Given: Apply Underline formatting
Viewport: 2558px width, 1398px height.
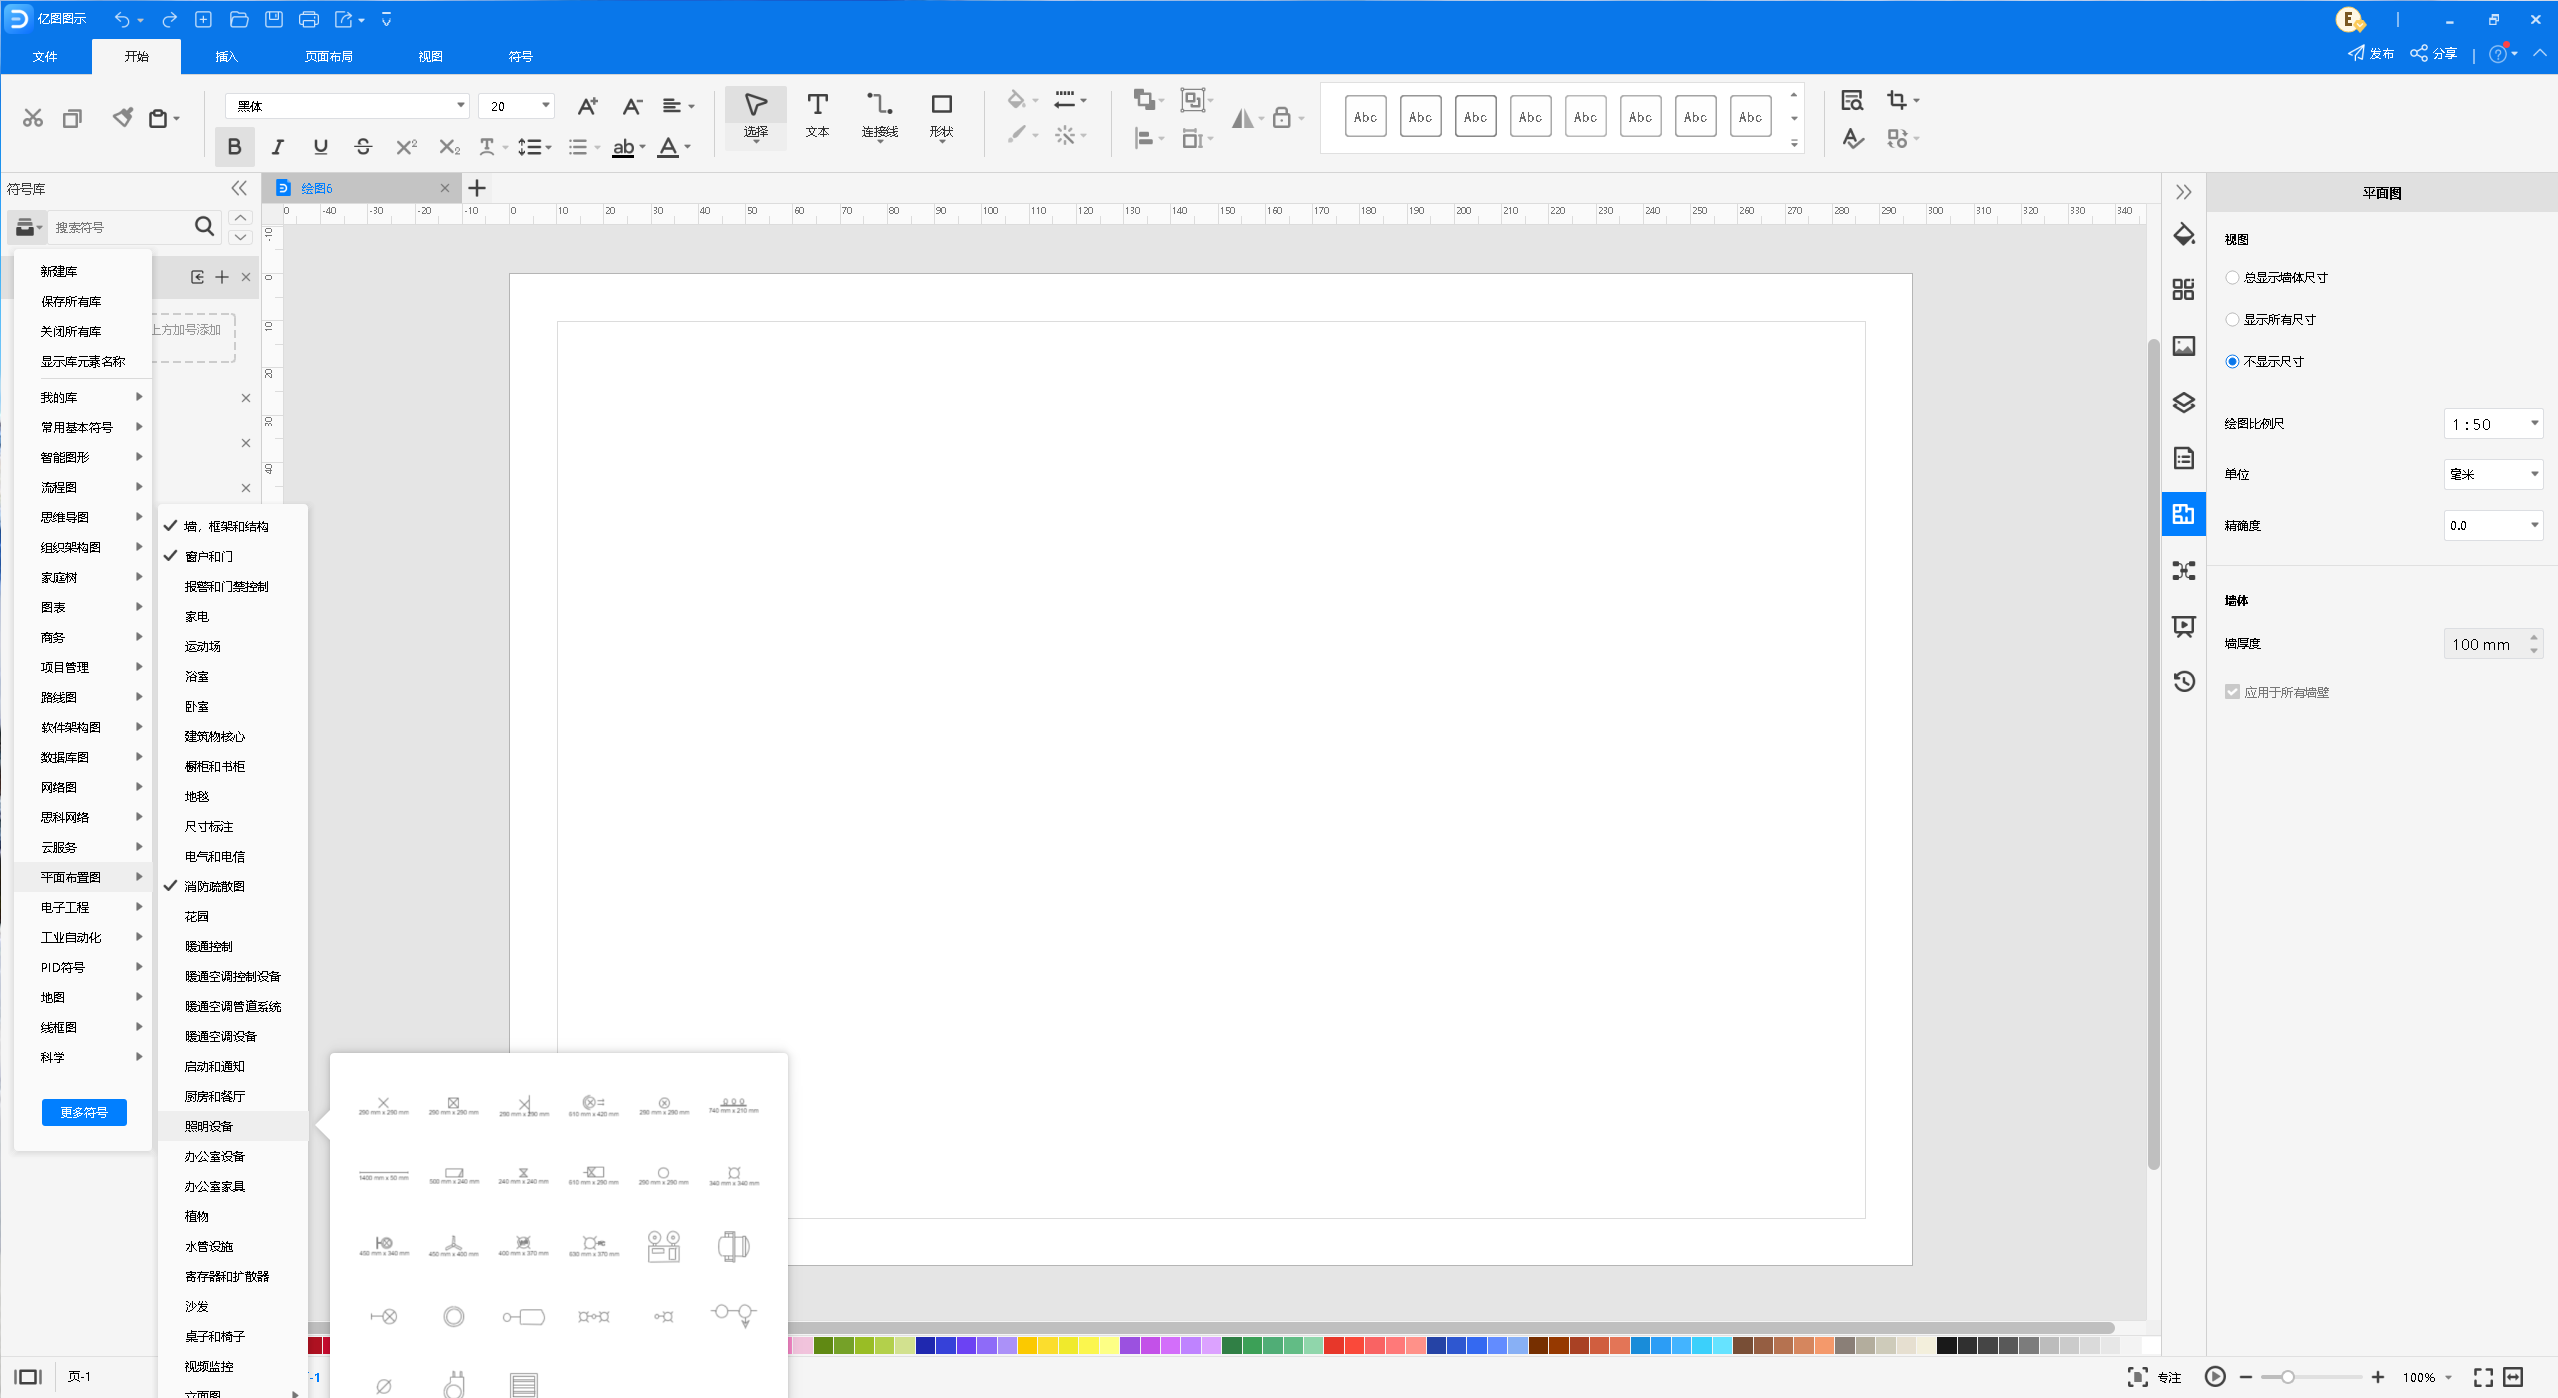Looking at the screenshot, I should coord(320,147).
